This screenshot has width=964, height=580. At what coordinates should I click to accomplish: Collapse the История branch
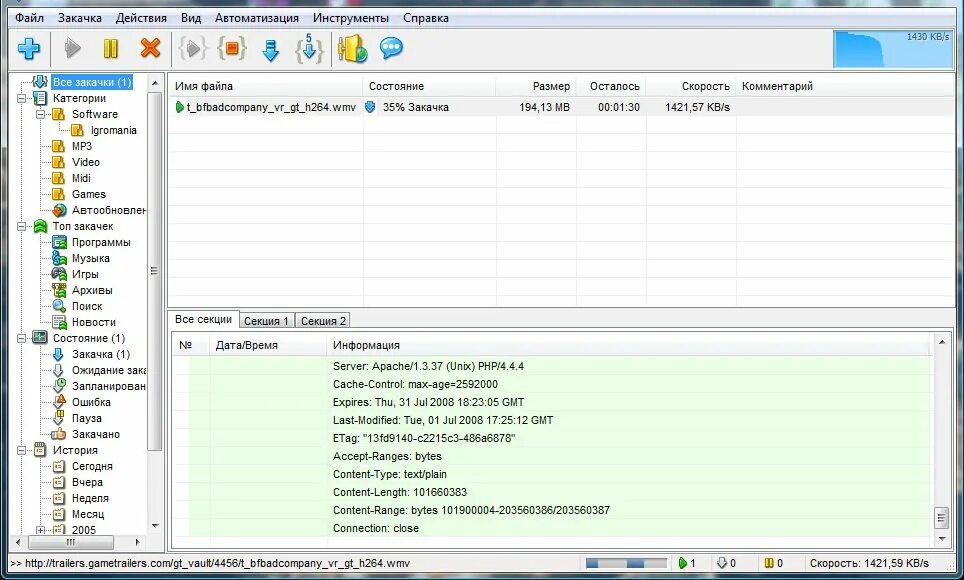pyautogui.click(x=22, y=450)
